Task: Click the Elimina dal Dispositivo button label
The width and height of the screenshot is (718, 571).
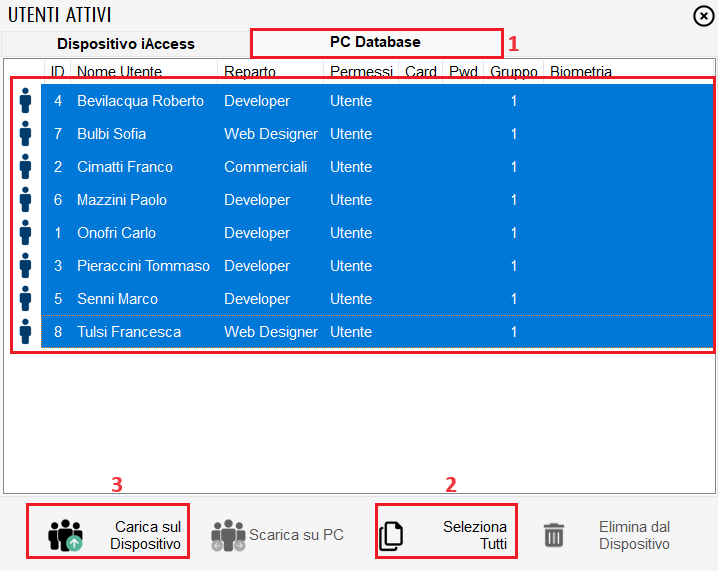Action: [634, 535]
